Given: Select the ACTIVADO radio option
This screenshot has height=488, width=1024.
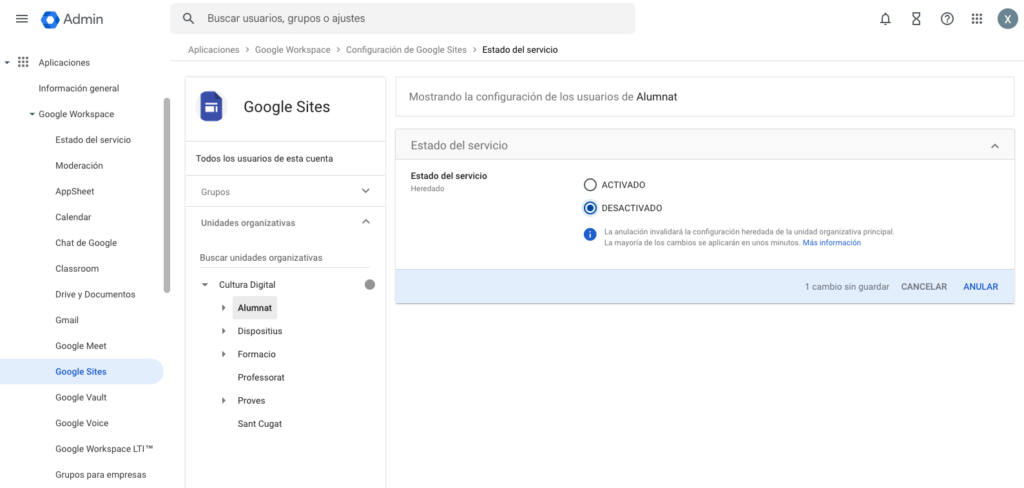Looking at the screenshot, I should coord(590,185).
